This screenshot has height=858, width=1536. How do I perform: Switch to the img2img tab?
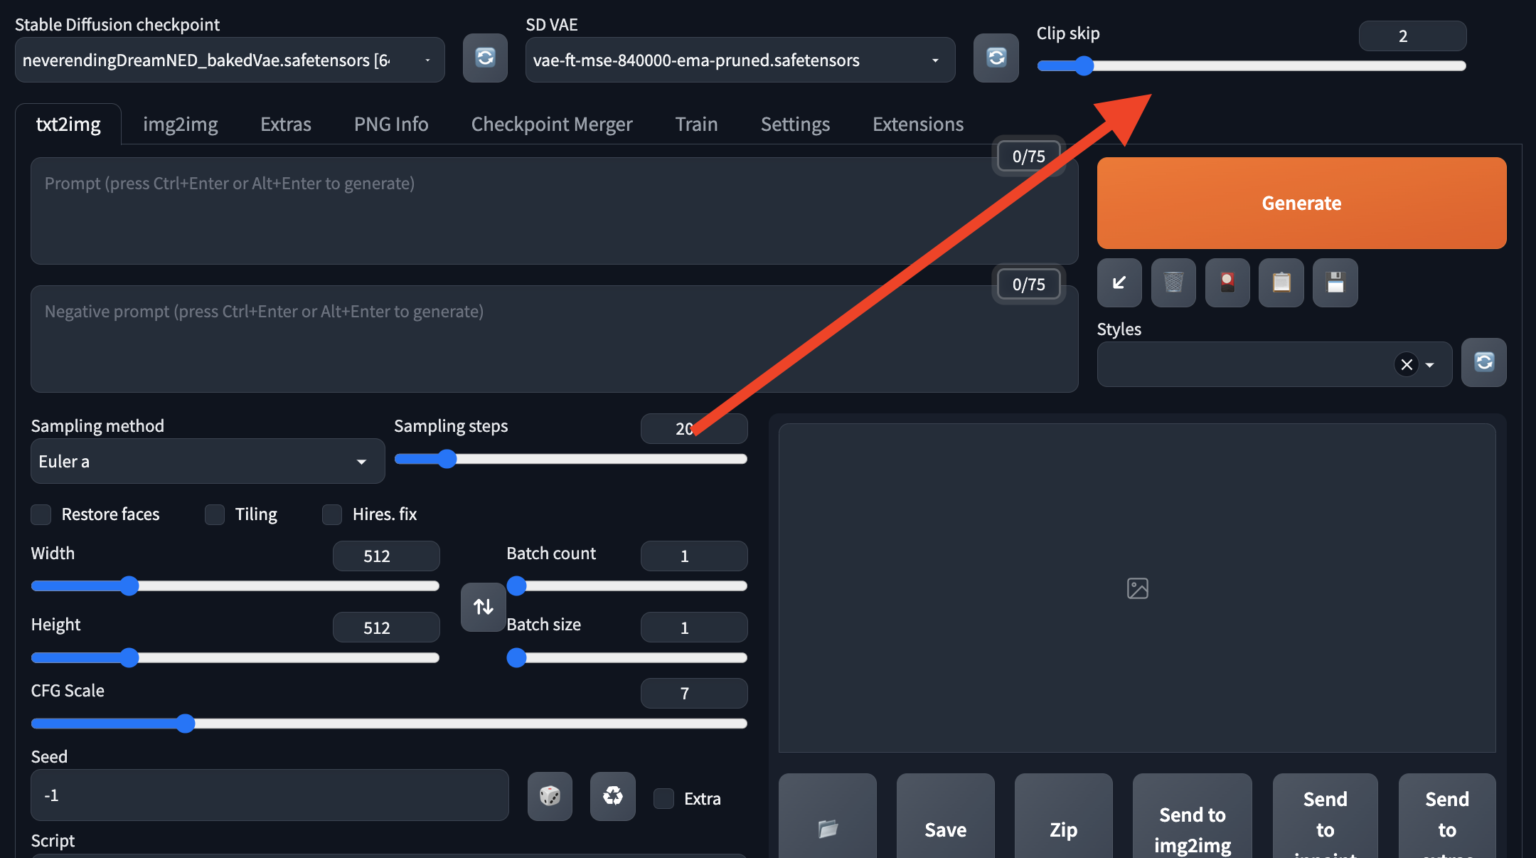[180, 125]
